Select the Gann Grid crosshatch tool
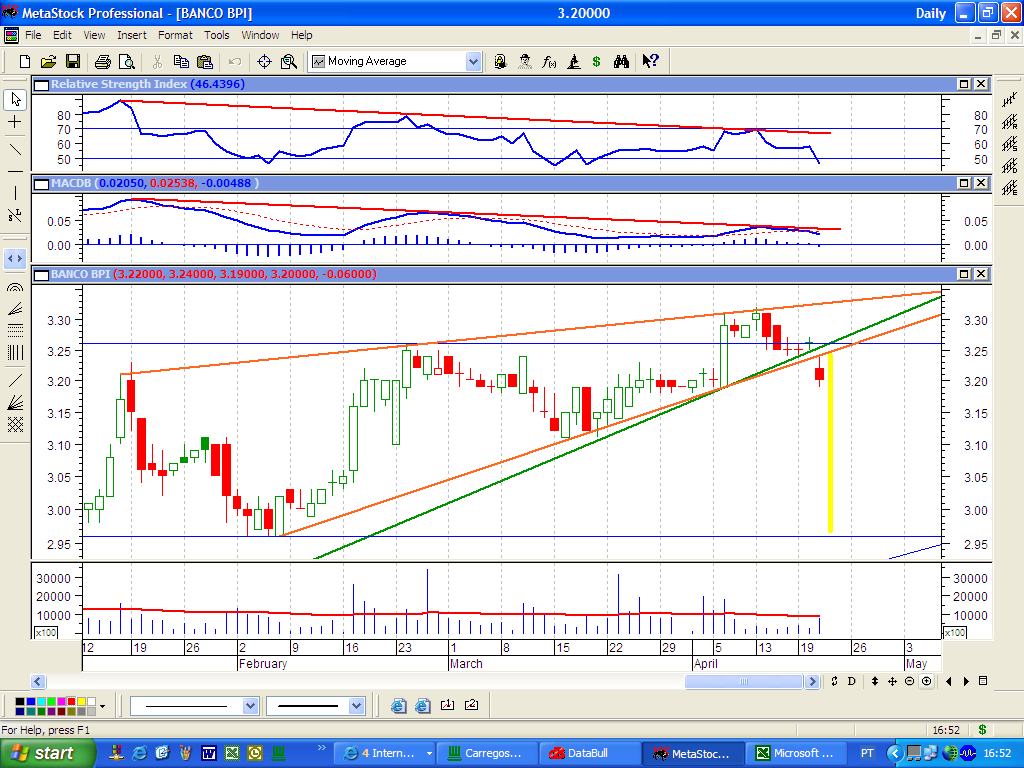Viewport: 1024px width, 768px height. point(15,424)
